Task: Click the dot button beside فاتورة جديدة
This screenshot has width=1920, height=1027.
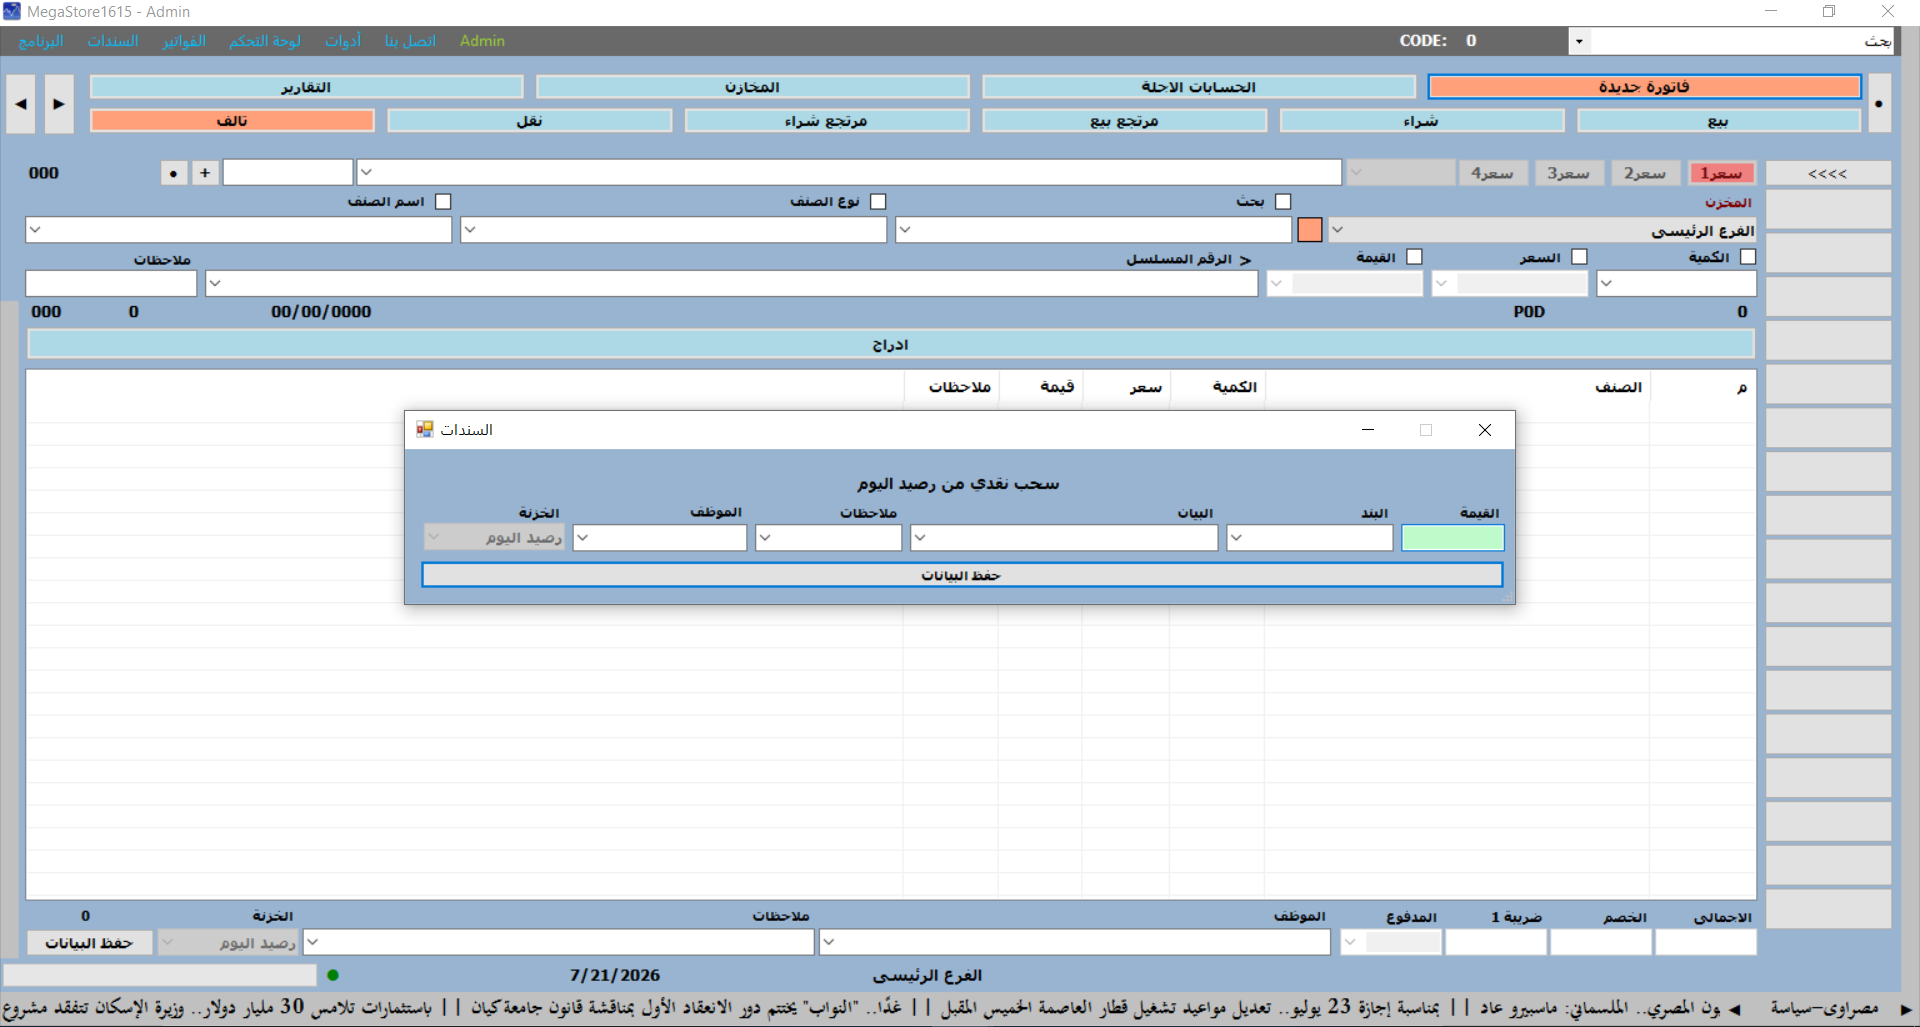Action: (1879, 104)
